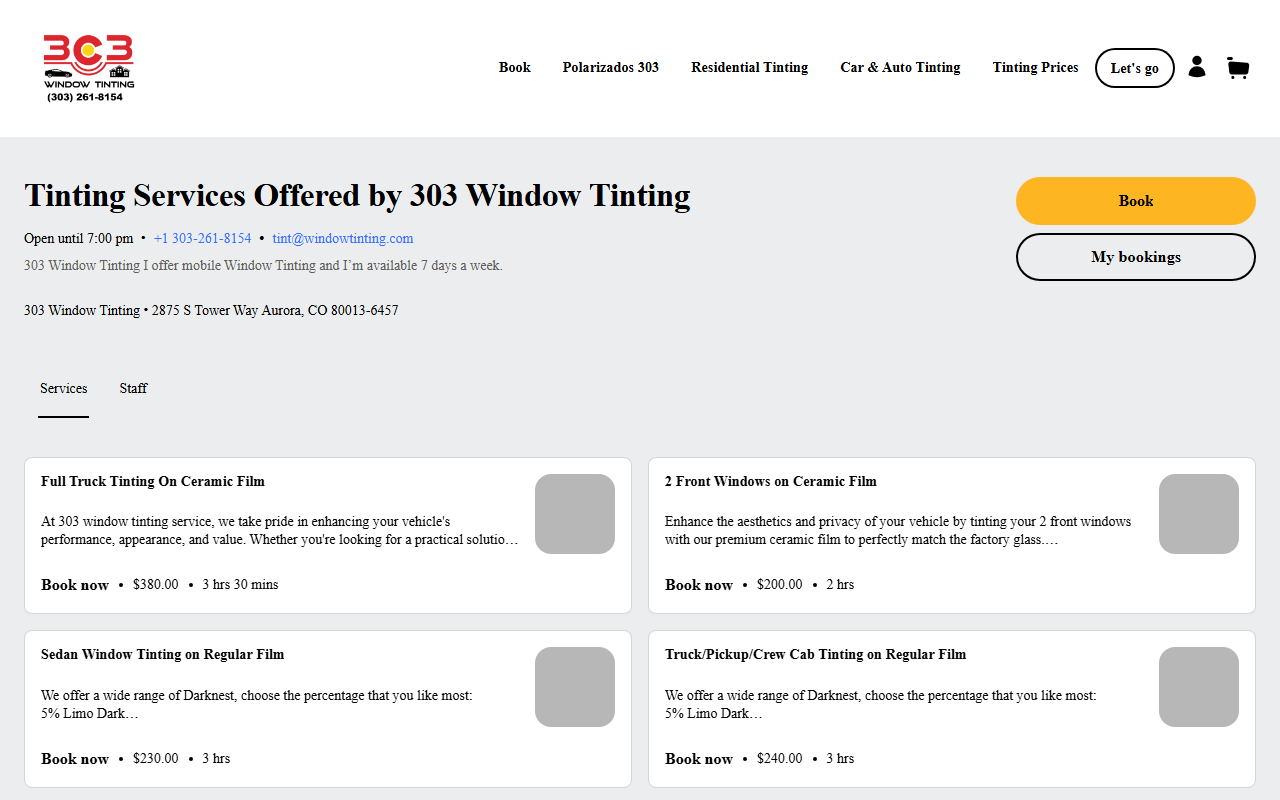Click the $230.00 price text

156,759
